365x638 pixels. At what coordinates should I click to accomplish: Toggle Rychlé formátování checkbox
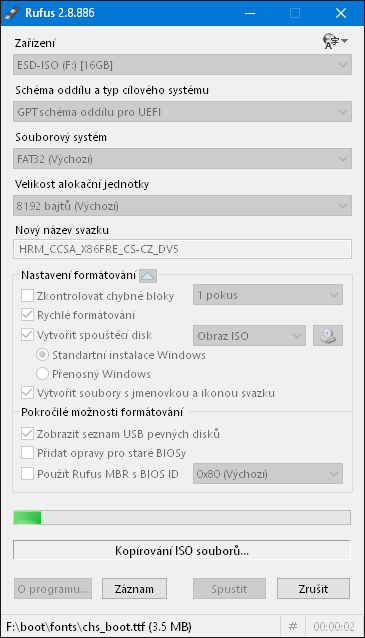(27, 315)
